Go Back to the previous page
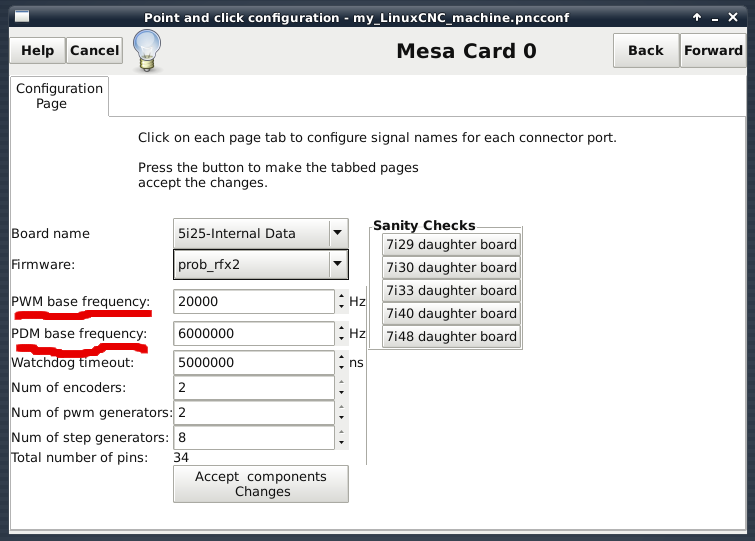Viewport: 755px width, 541px height. tap(645, 51)
